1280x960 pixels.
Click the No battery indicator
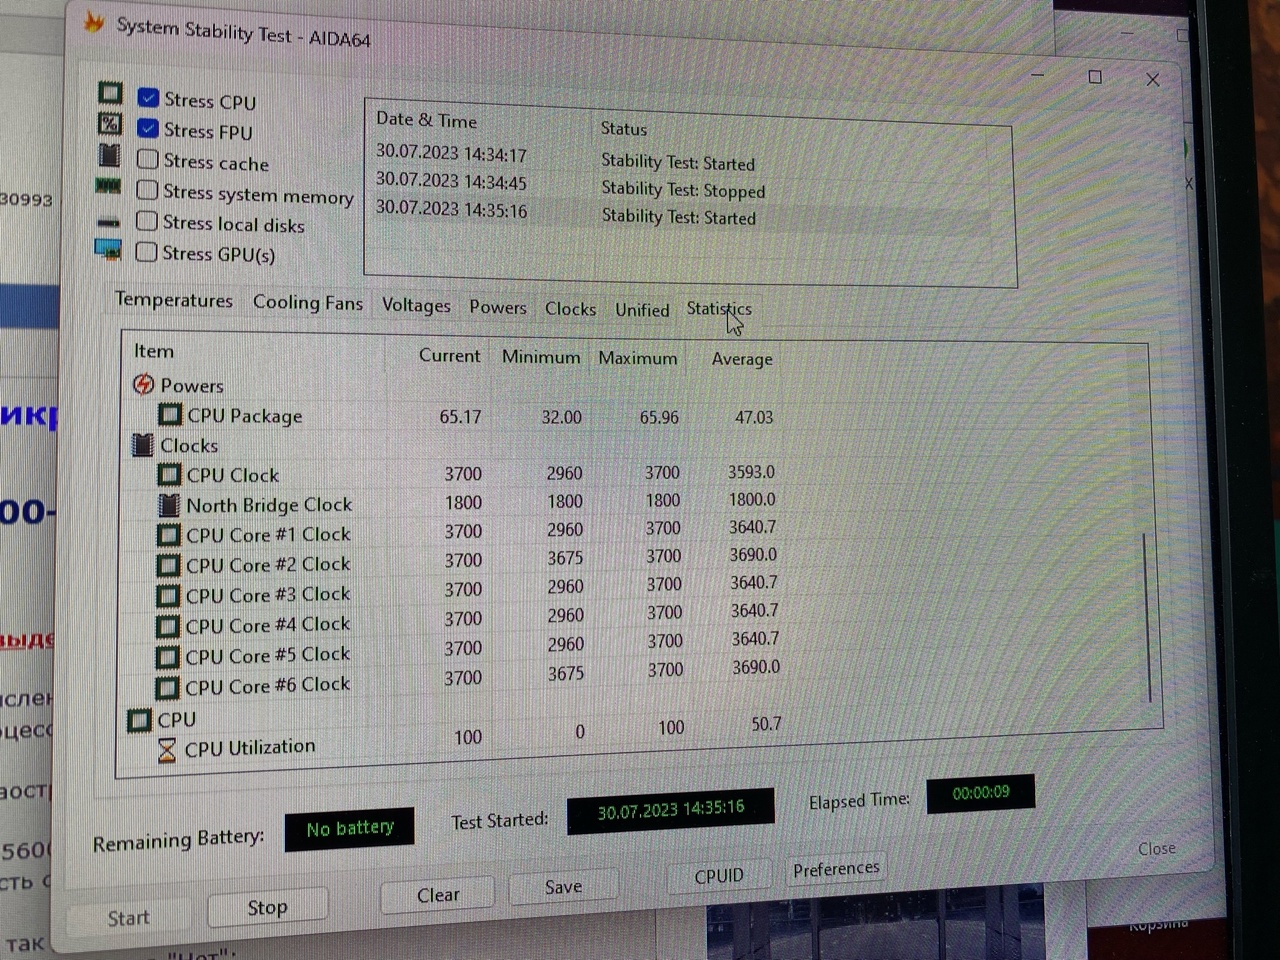[350, 829]
